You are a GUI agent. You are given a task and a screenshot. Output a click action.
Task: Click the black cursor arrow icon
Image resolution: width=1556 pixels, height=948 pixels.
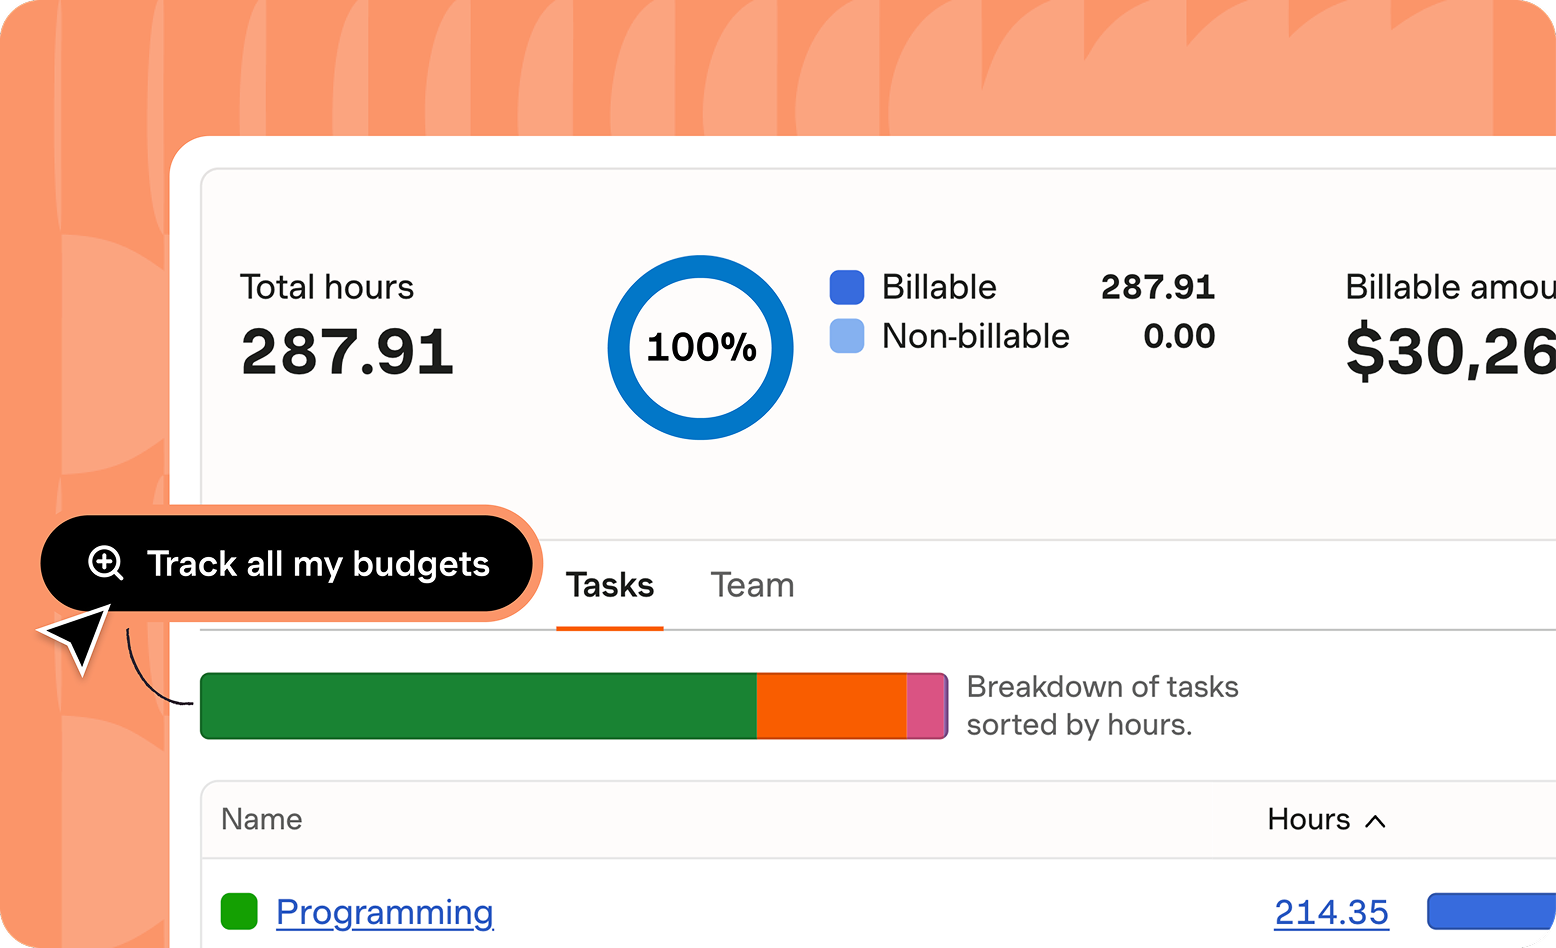point(77,637)
